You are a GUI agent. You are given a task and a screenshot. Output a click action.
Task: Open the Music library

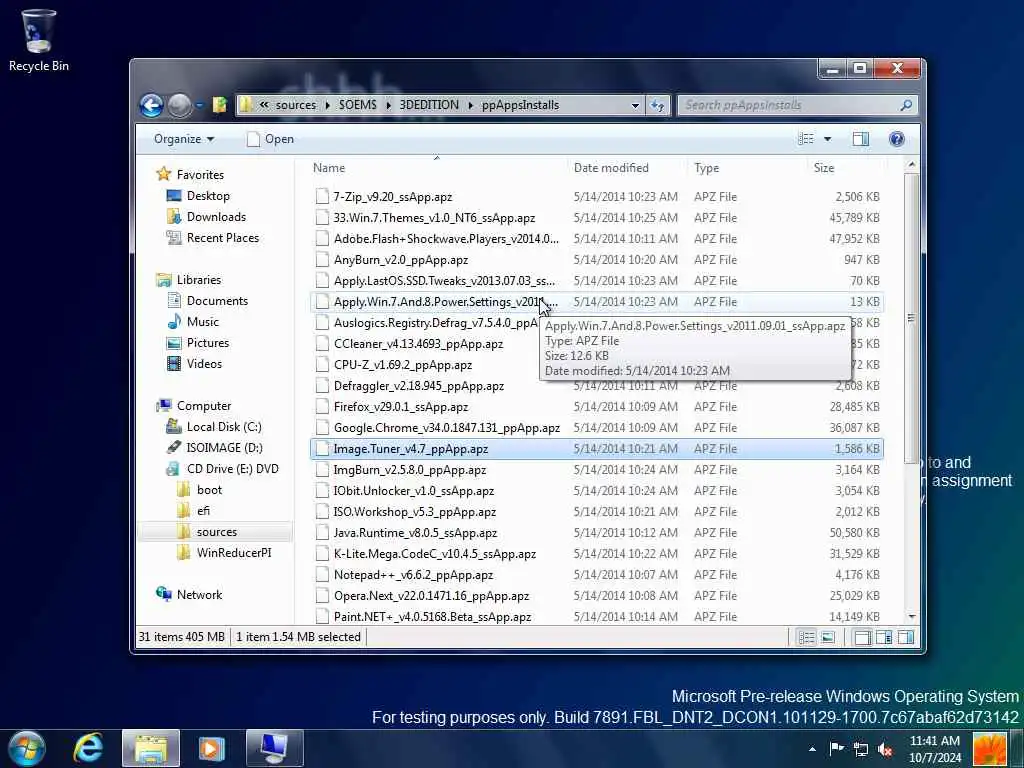click(202, 322)
